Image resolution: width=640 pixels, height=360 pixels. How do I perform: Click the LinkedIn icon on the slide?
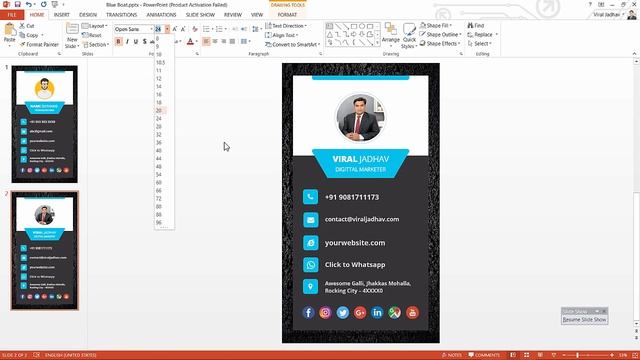click(x=377, y=313)
